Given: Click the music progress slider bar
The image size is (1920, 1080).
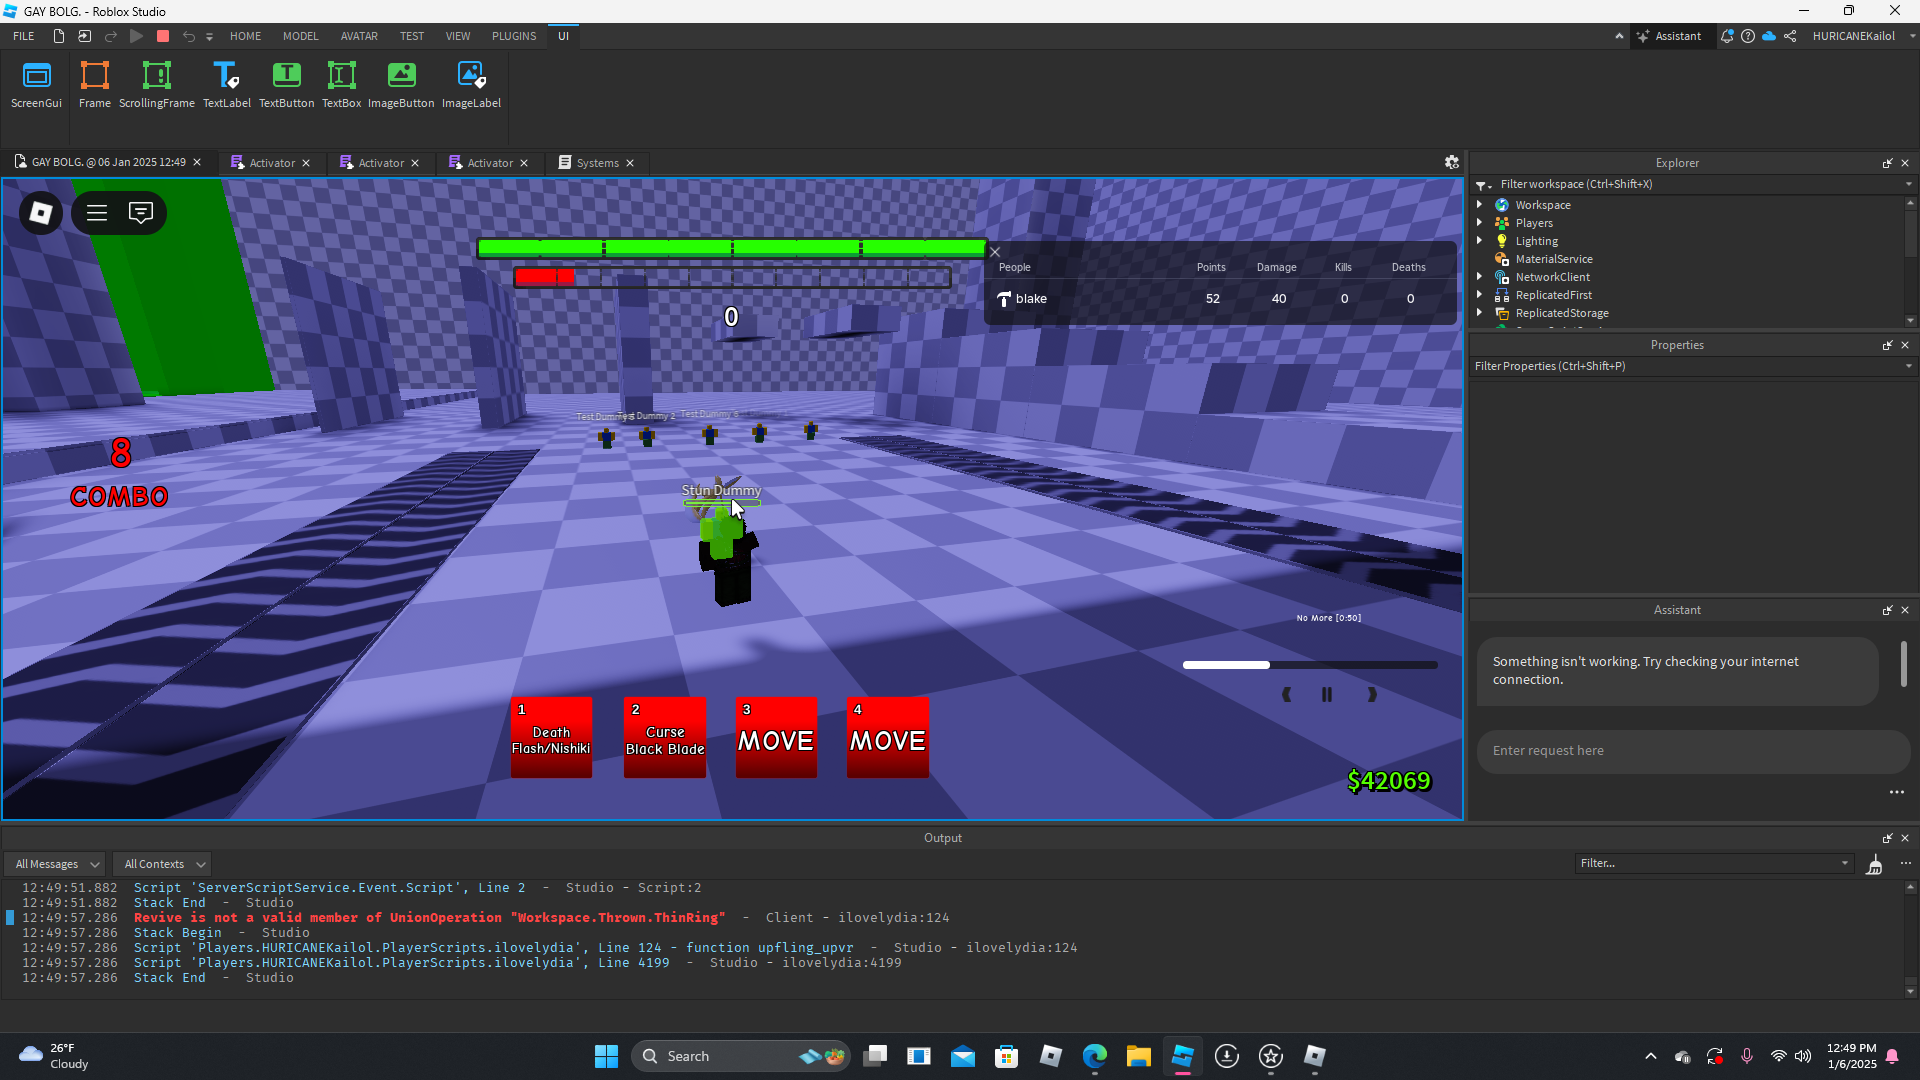Looking at the screenshot, I should click(x=1309, y=665).
